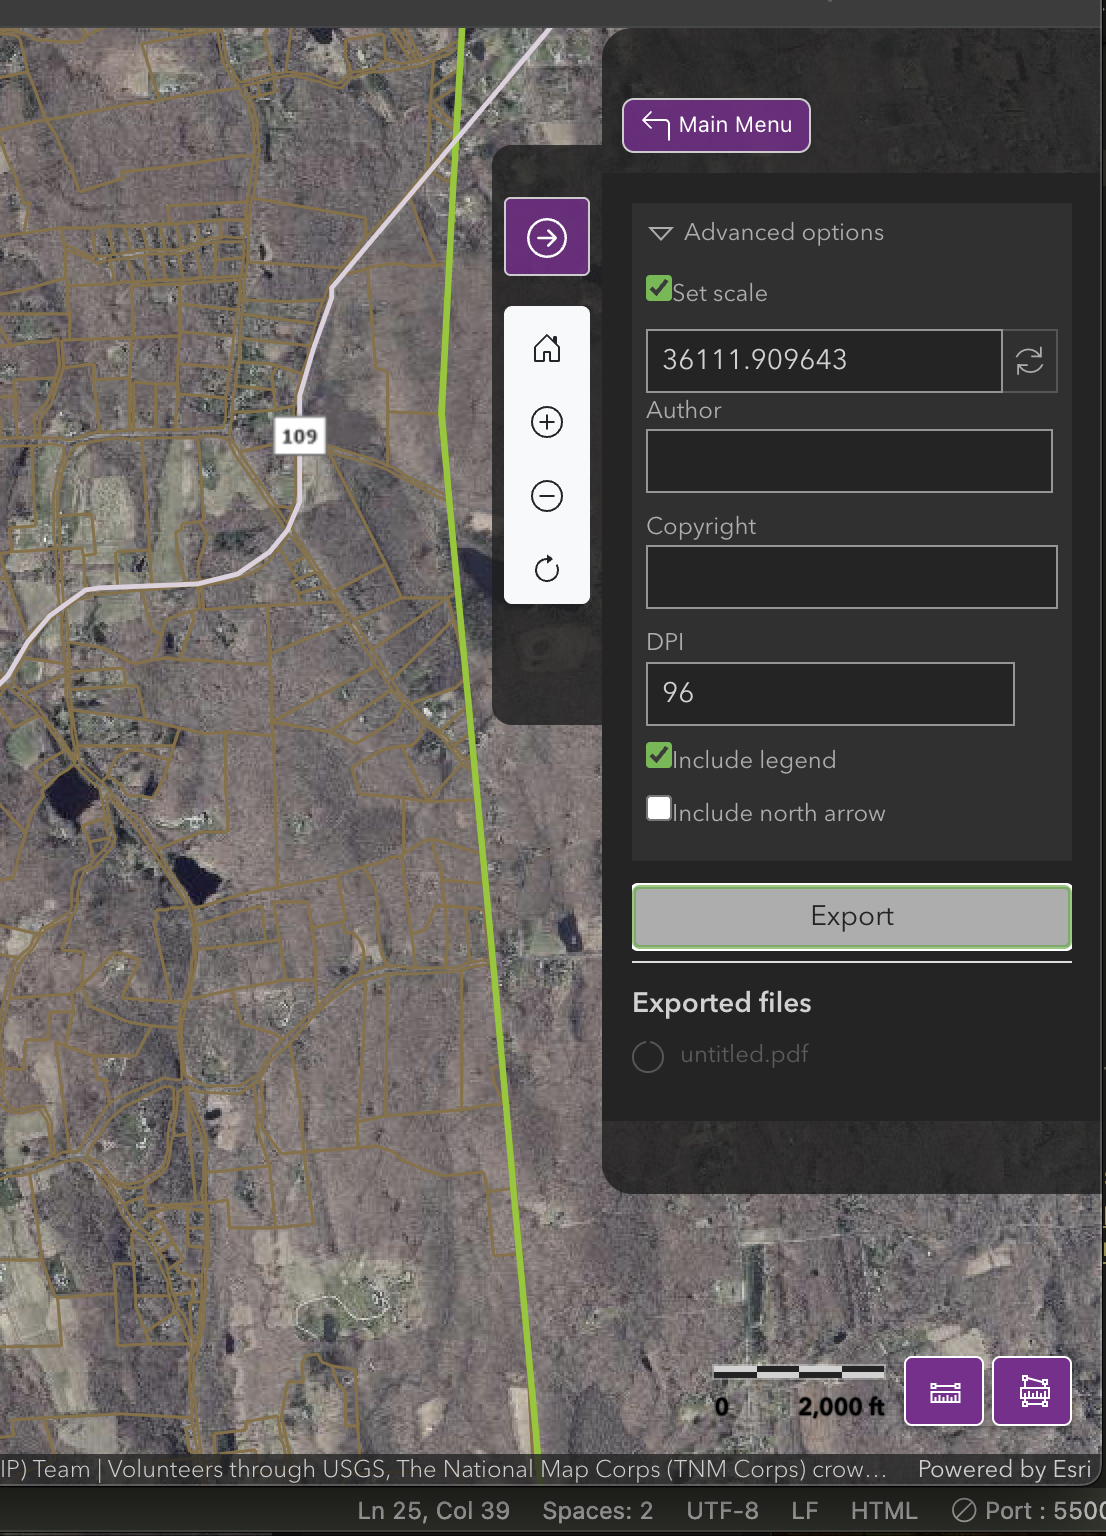
Task: Disable Include legend checkbox
Action: [659, 755]
